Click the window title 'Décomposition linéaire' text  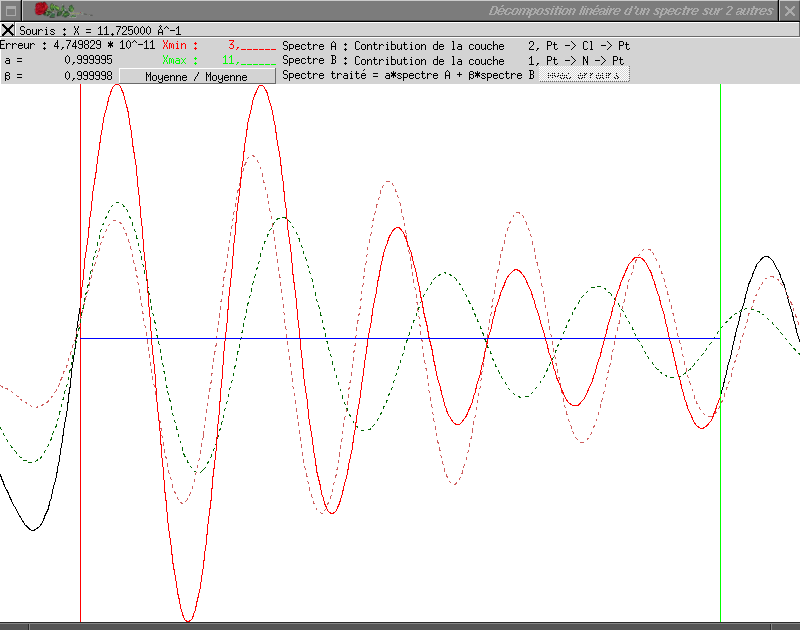point(631,11)
